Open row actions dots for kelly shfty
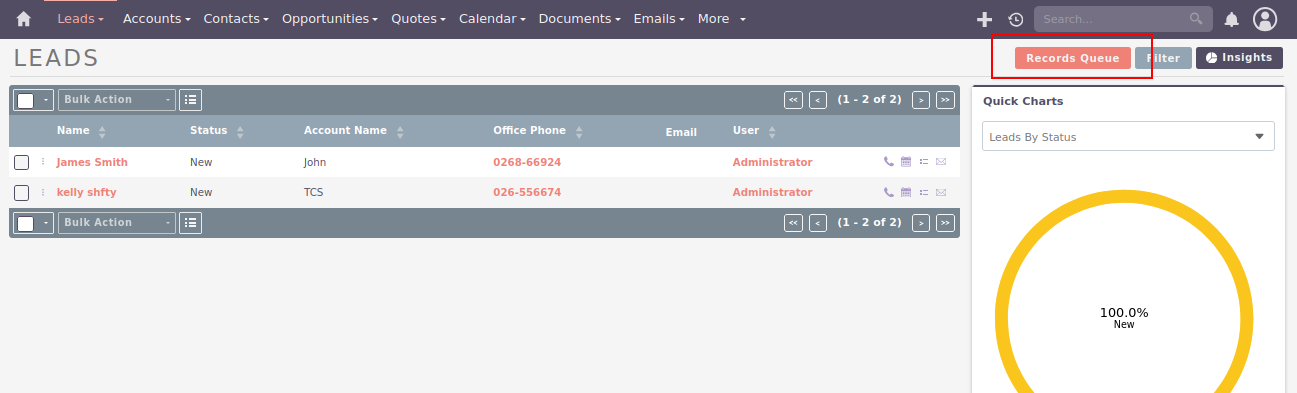Viewport: 1297px width, 393px height. pyautogui.click(x=43, y=192)
